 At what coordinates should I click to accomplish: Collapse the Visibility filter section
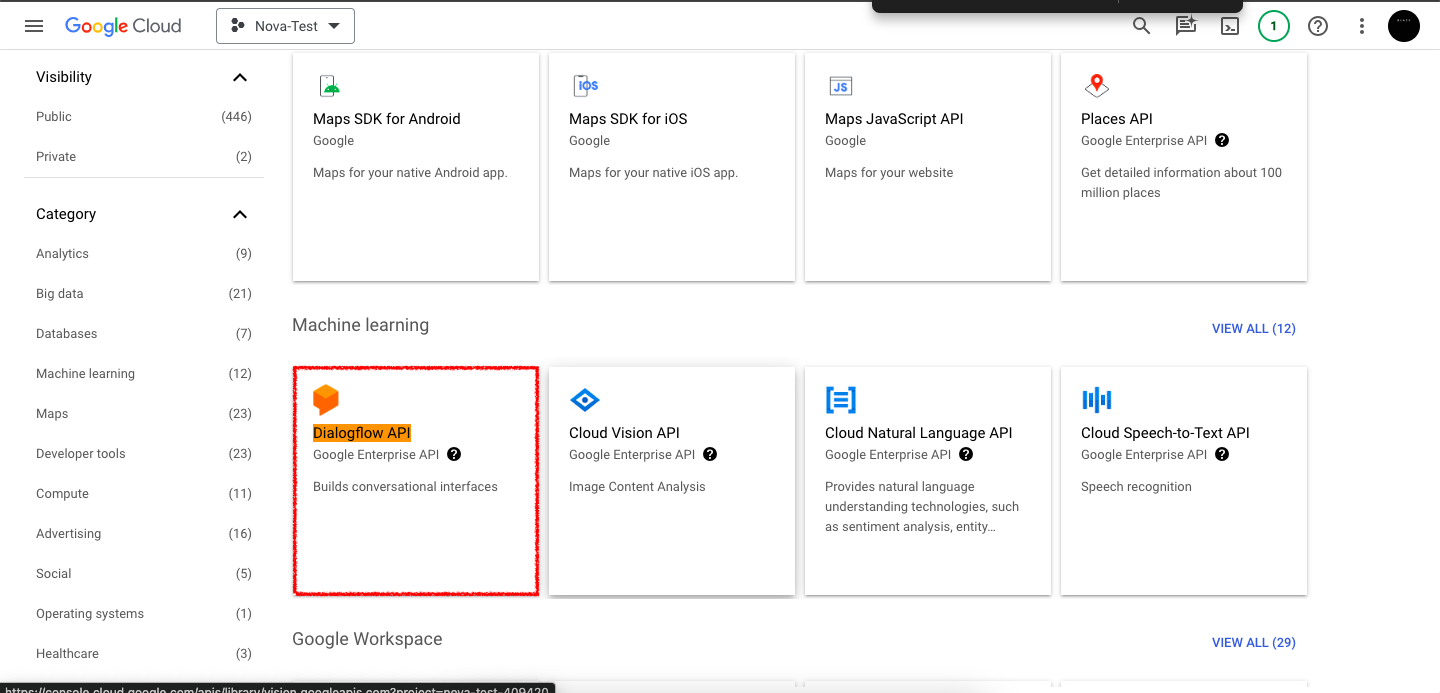pyautogui.click(x=239, y=76)
